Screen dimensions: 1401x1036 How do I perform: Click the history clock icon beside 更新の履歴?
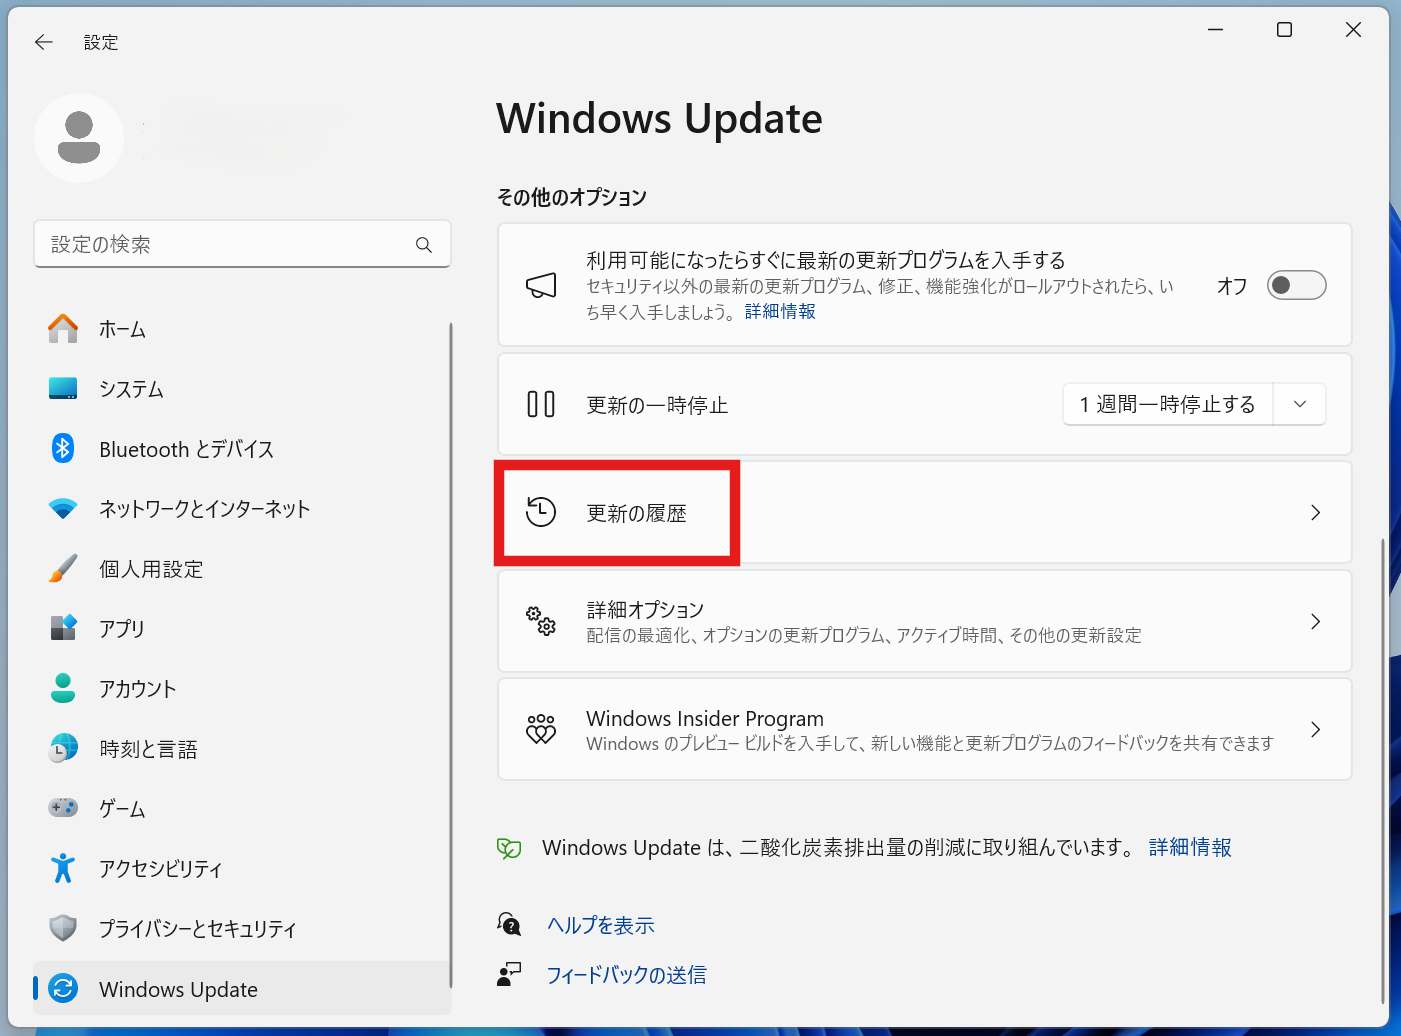click(541, 512)
